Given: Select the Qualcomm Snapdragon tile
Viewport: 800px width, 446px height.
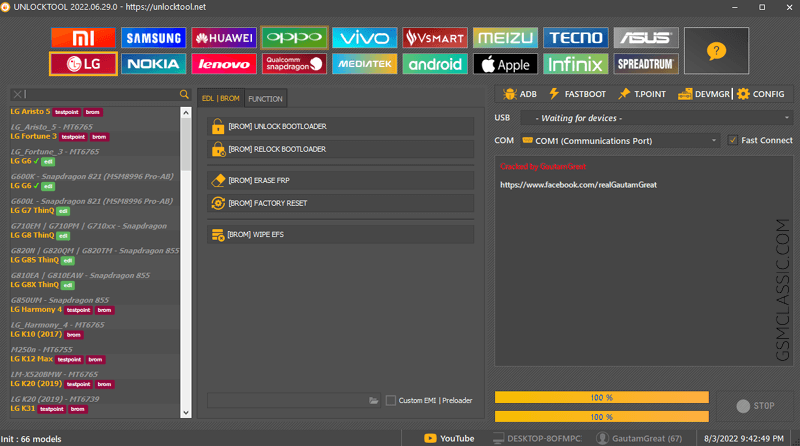Looking at the screenshot, I should tap(294, 64).
